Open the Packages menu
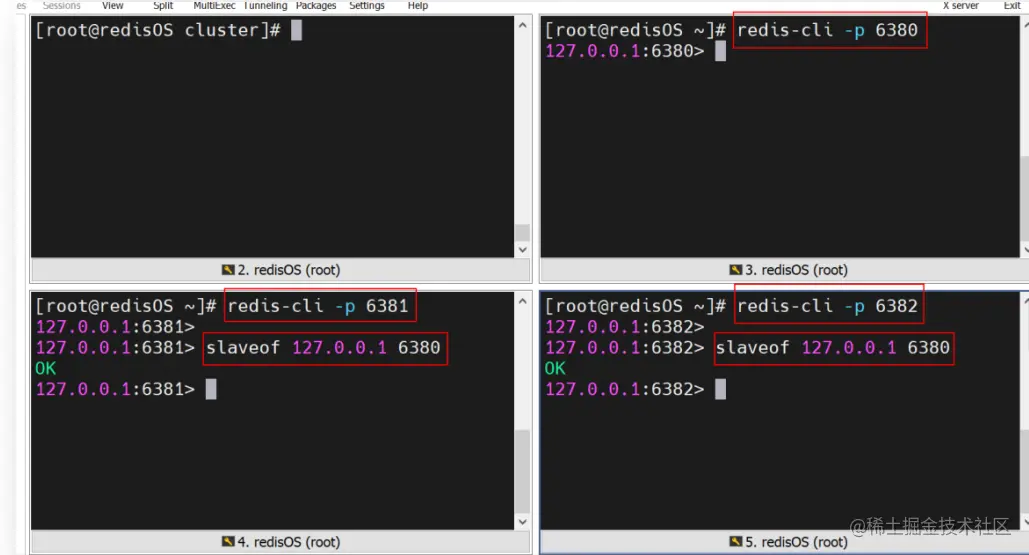 (316, 5)
